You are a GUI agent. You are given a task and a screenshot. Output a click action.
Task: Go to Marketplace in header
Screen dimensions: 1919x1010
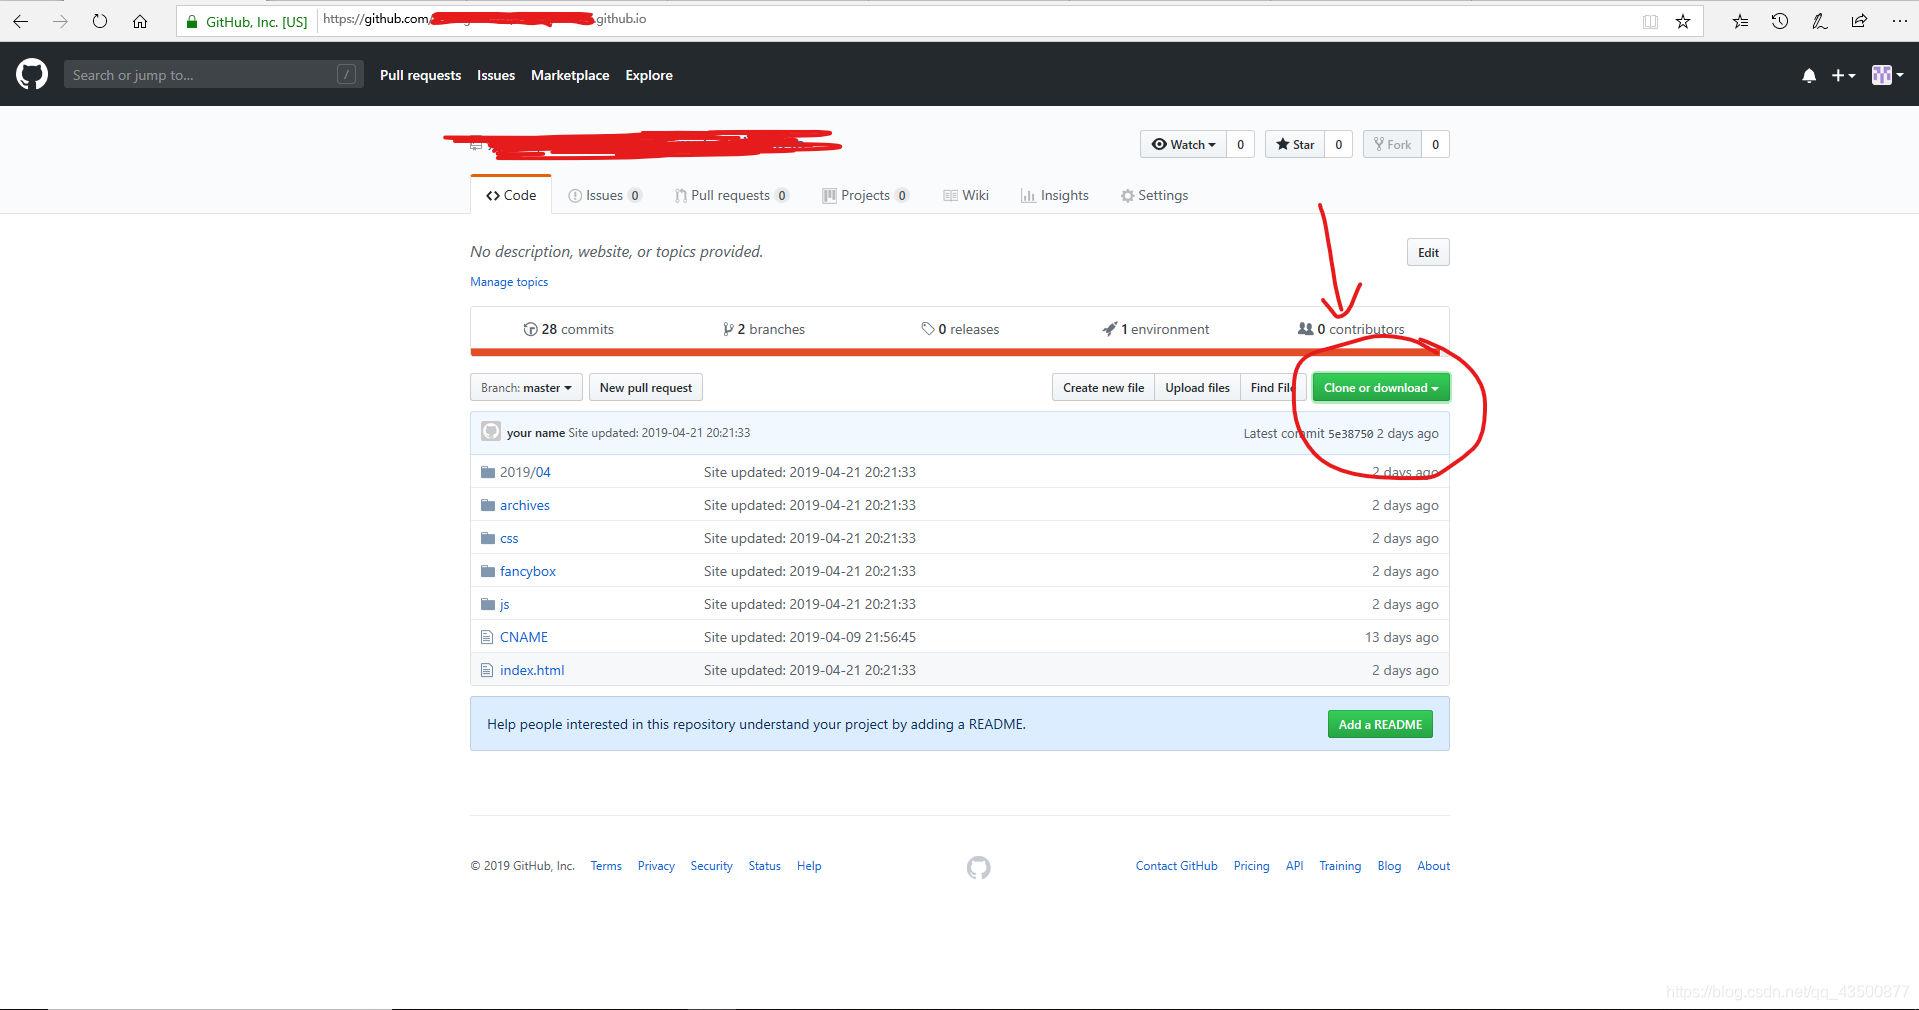click(570, 75)
